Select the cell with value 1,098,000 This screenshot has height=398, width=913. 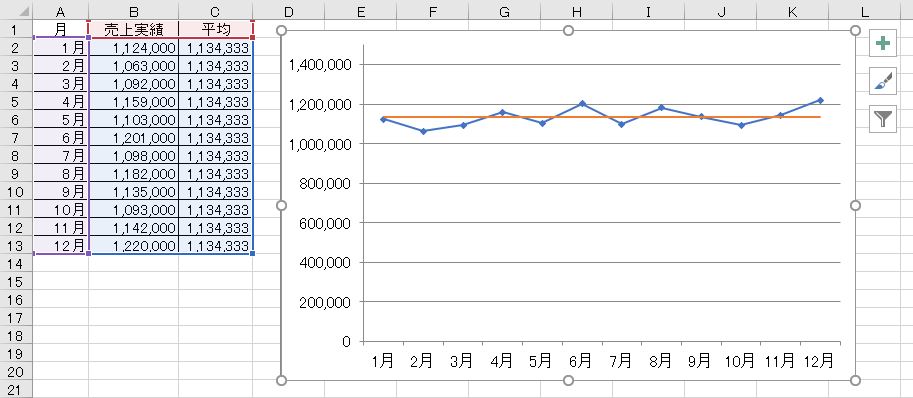click(x=133, y=156)
